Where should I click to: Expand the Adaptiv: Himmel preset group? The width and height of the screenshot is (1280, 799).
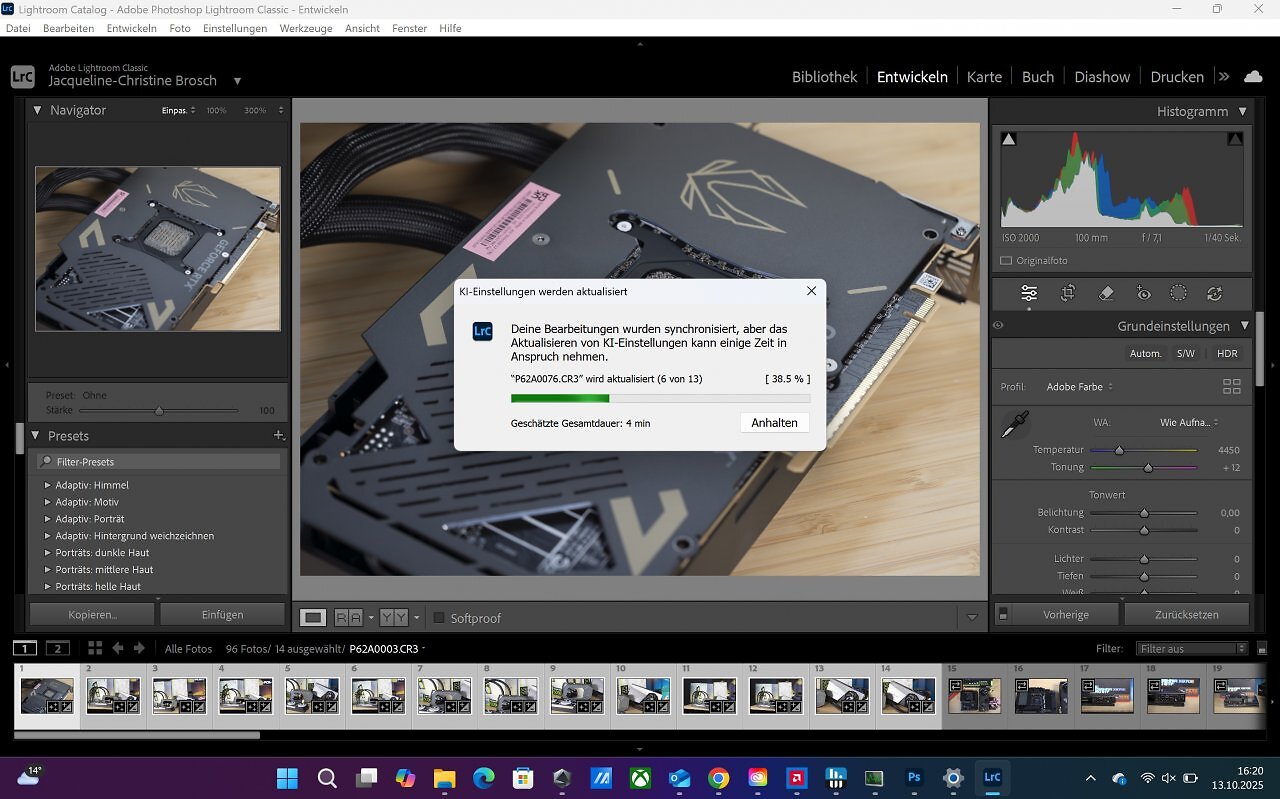click(47, 485)
